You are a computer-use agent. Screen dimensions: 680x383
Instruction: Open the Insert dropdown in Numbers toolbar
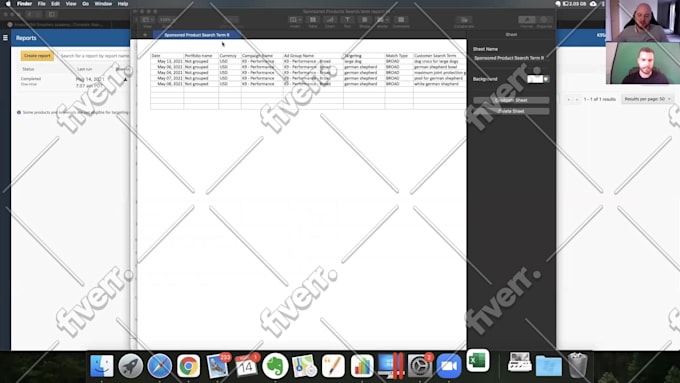point(295,20)
